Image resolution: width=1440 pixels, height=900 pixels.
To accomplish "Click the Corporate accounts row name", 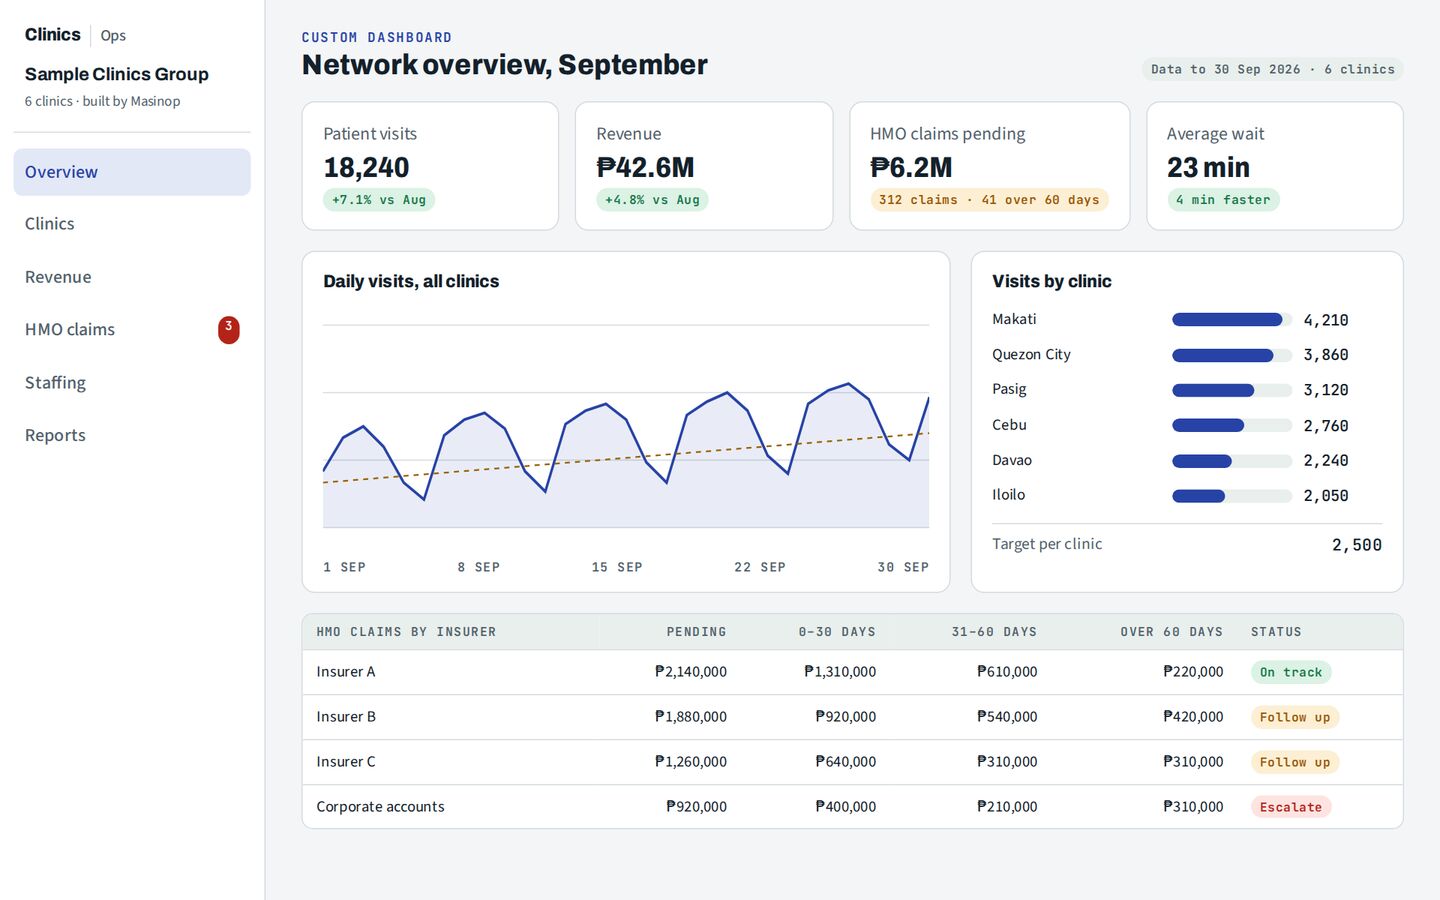I will click(380, 807).
